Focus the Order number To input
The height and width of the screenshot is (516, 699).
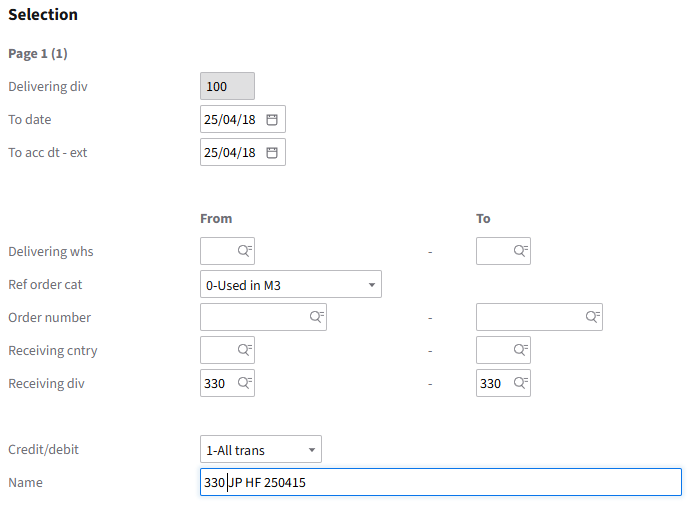530,317
